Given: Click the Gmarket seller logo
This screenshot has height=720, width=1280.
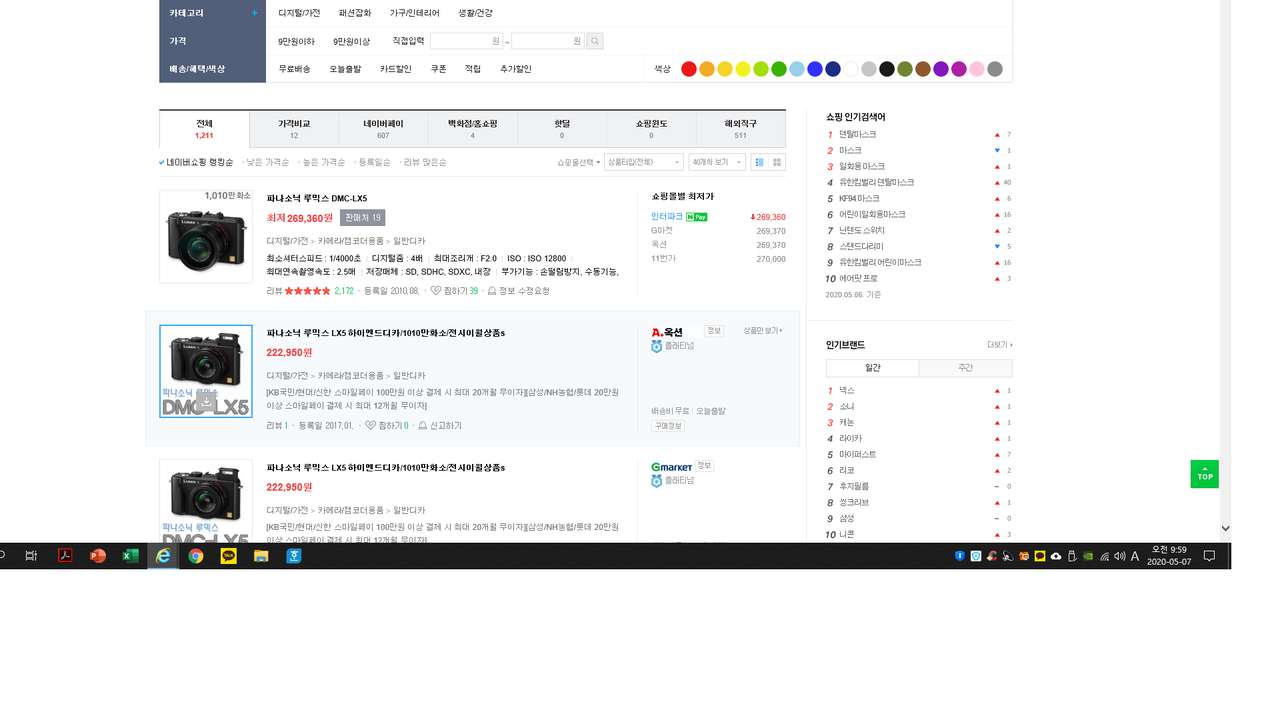Looking at the screenshot, I should 671,466.
